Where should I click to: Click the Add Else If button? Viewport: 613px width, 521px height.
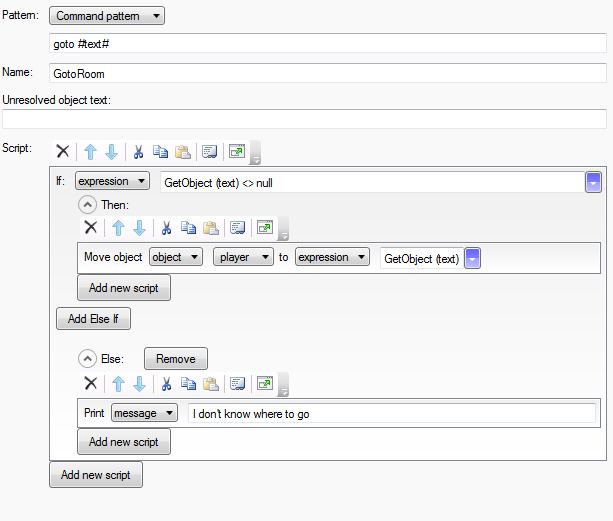[93, 319]
